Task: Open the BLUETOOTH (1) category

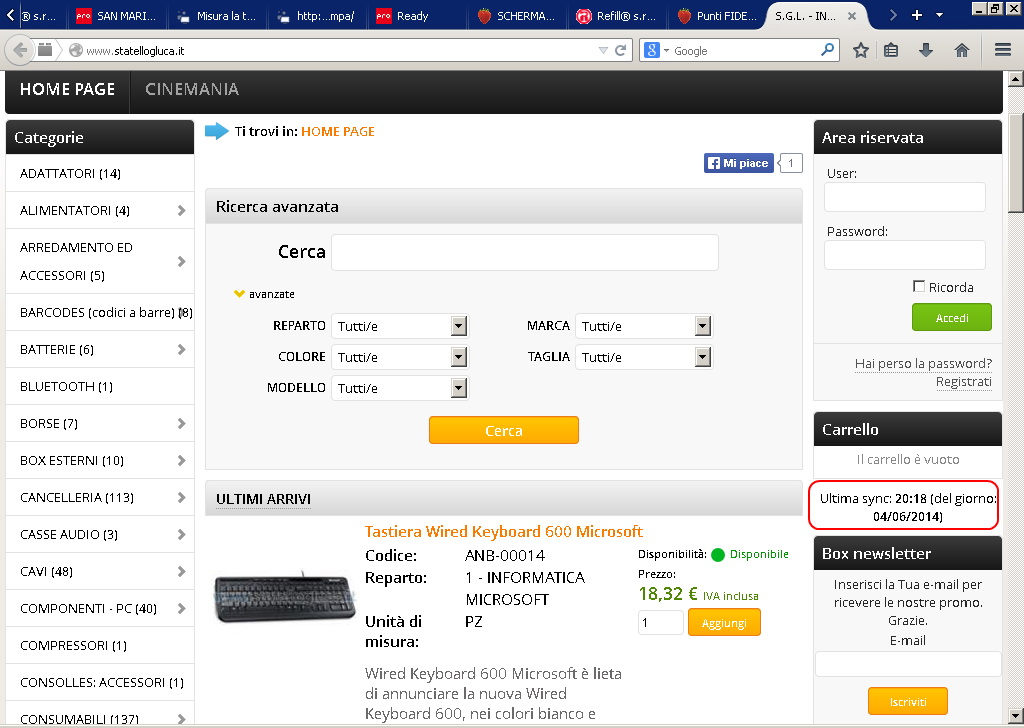Action: pos(67,387)
